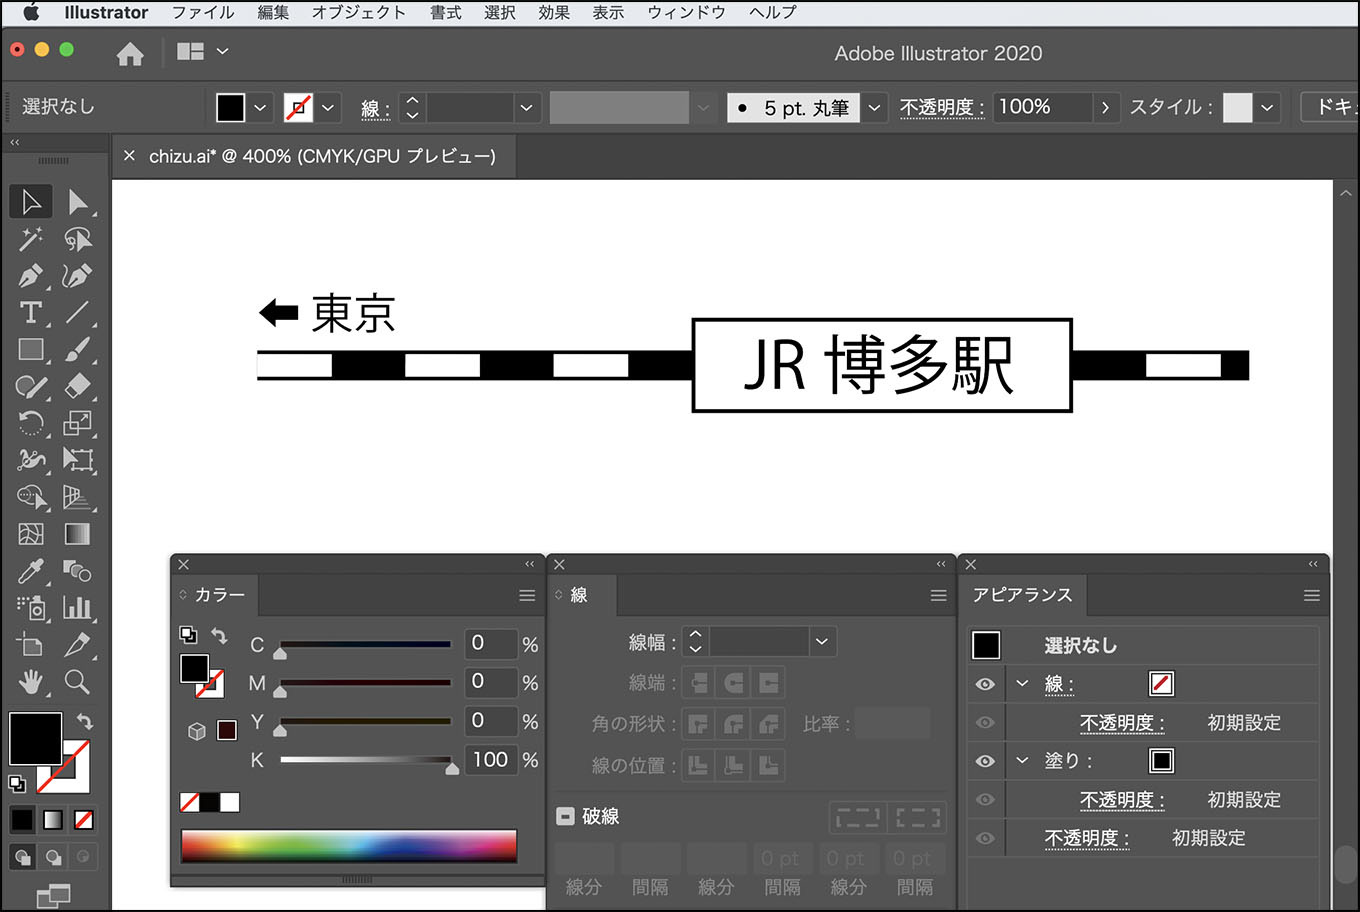Select the Perspective Grid tool

click(x=78, y=497)
